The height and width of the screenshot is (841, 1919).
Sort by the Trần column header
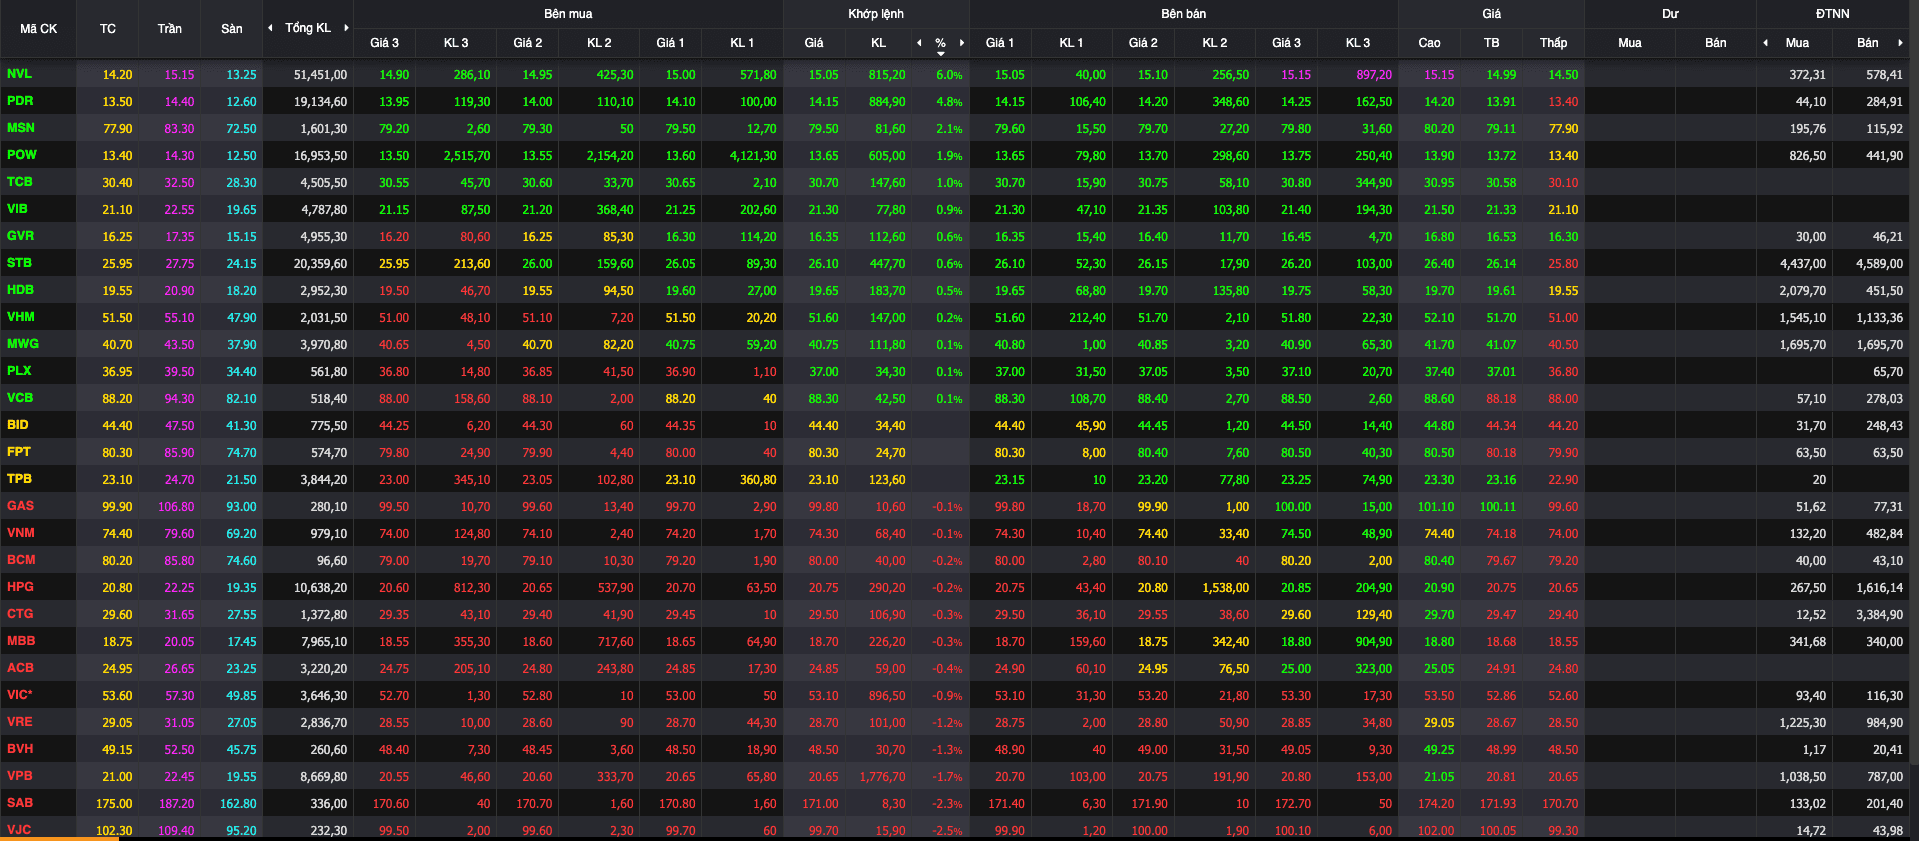tap(170, 29)
